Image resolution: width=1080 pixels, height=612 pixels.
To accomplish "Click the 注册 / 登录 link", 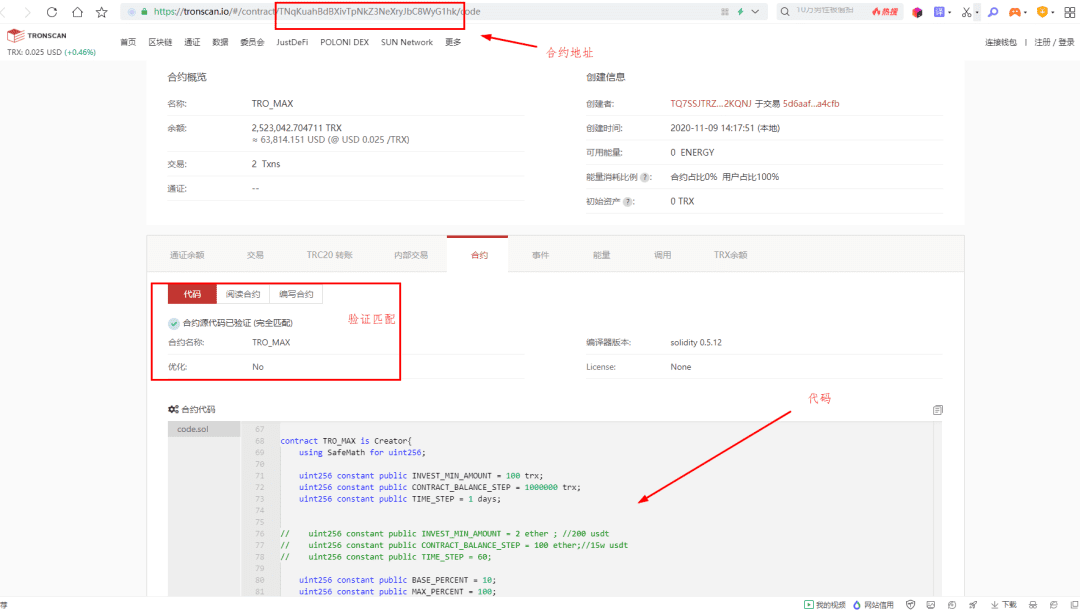I will [1054, 42].
